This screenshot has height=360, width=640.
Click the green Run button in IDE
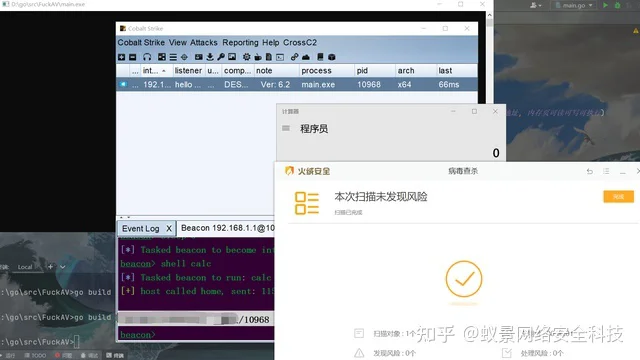click(605, 5)
